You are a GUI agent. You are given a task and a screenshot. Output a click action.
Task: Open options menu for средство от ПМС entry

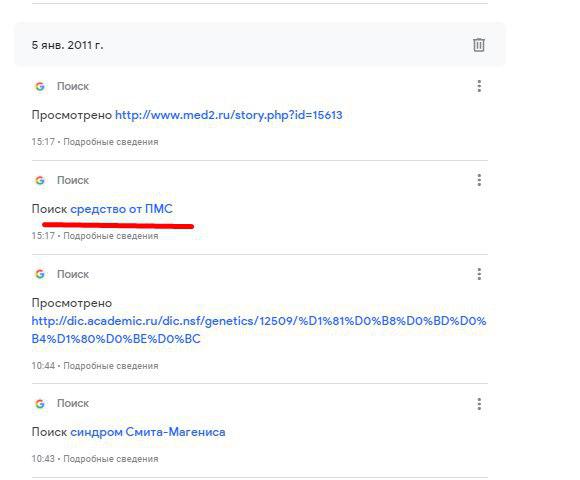click(x=479, y=180)
